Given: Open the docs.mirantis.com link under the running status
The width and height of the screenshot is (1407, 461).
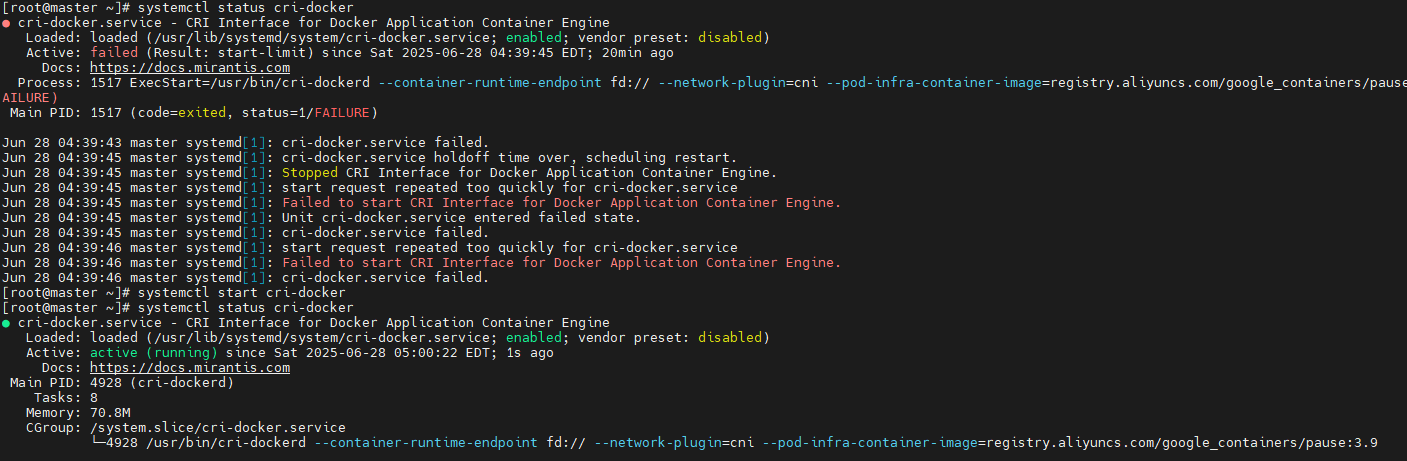Looking at the screenshot, I should coord(190,368).
